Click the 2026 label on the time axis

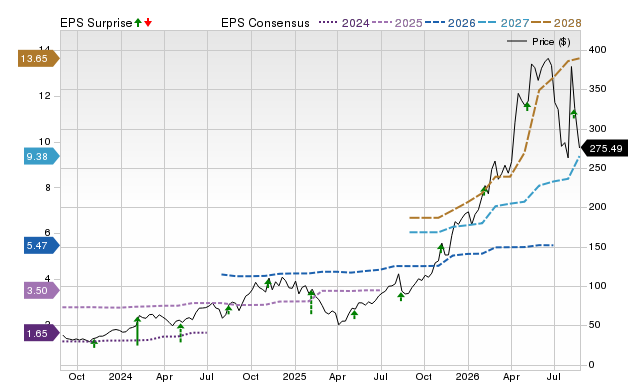pyautogui.click(x=467, y=376)
